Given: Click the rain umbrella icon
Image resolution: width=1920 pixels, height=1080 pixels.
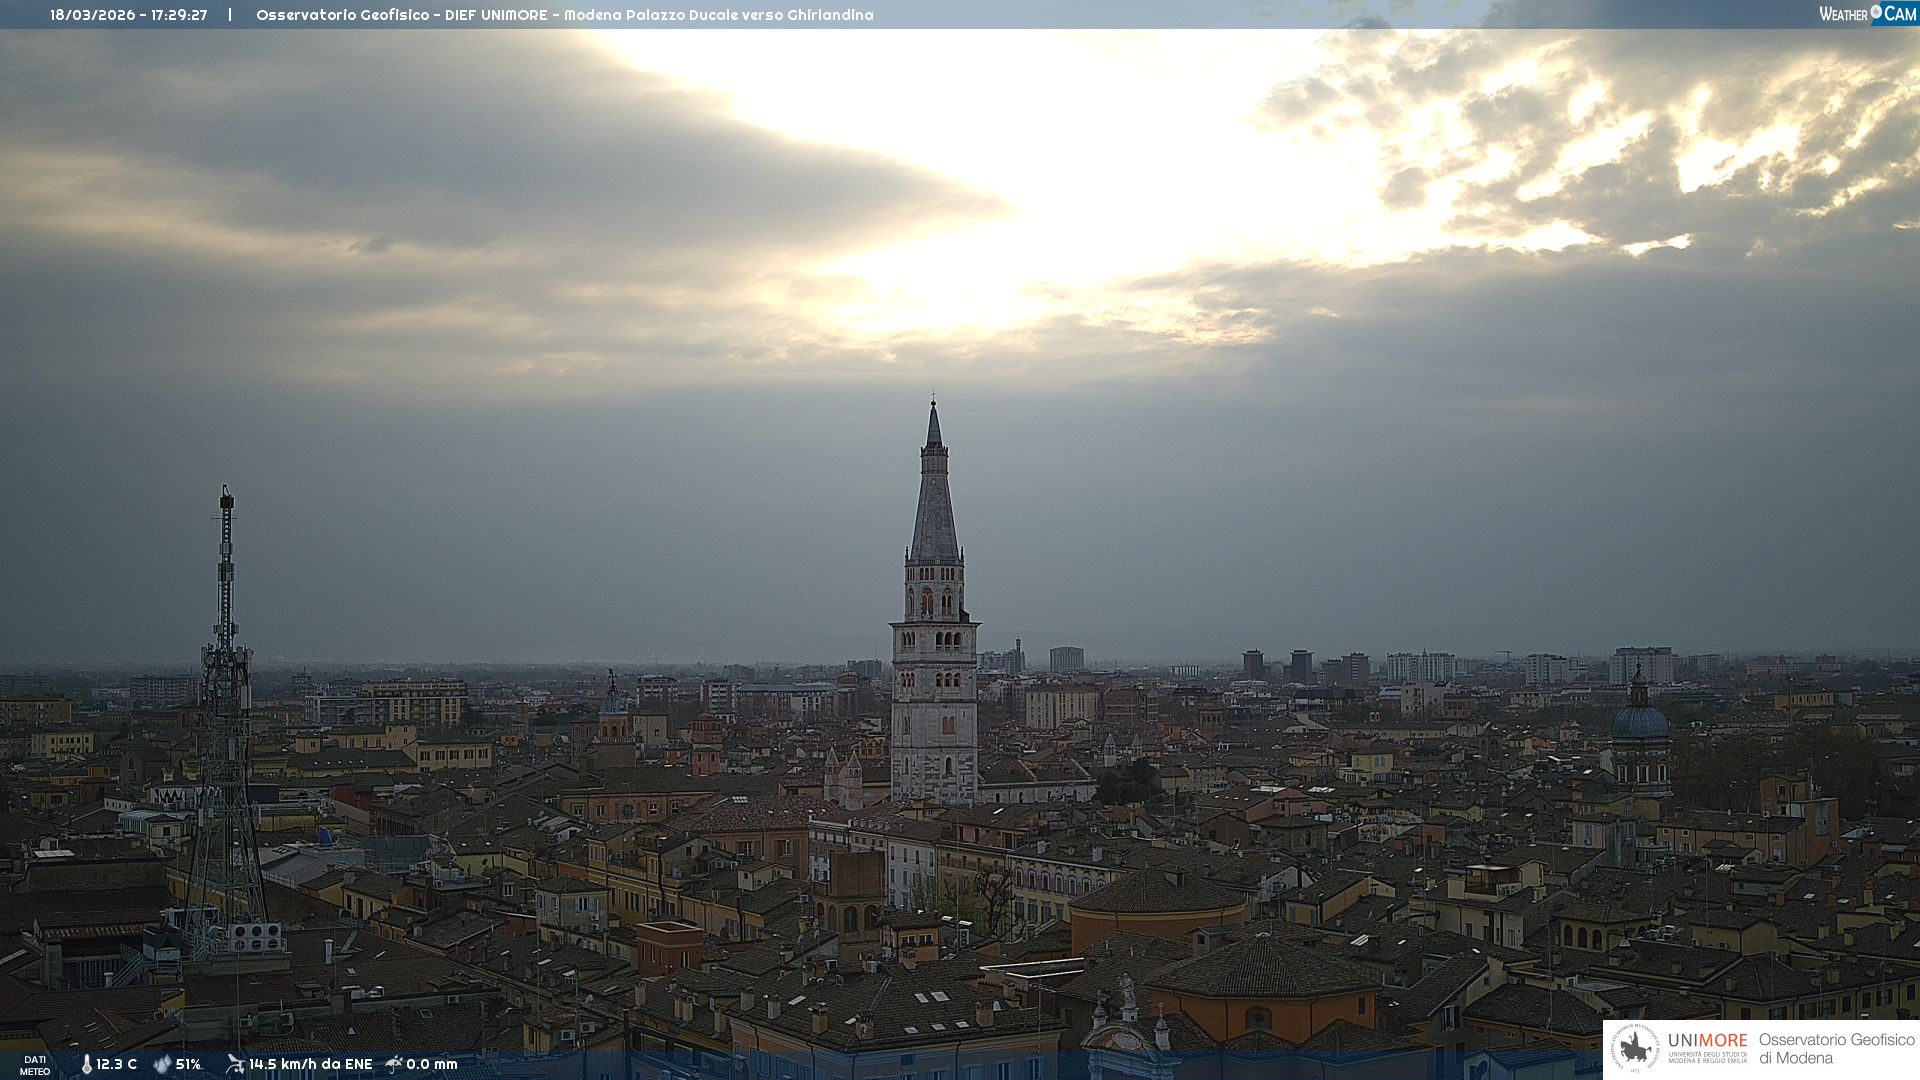Looking at the screenshot, I should pos(394,1064).
